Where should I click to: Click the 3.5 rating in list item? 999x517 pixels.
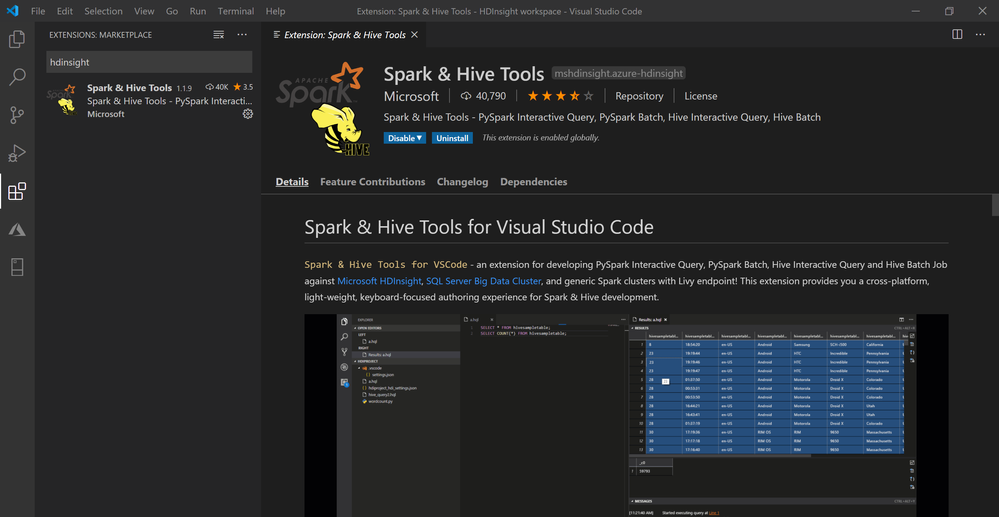(x=243, y=87)
